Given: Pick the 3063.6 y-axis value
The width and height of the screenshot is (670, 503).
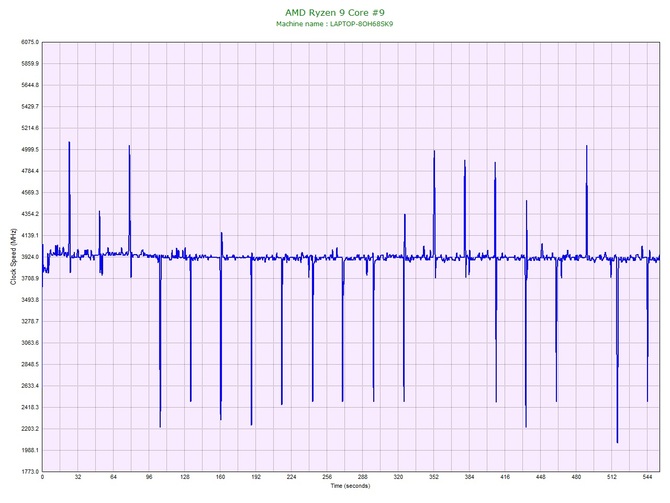Looking at the screenshot, I should tap(30, 343).
